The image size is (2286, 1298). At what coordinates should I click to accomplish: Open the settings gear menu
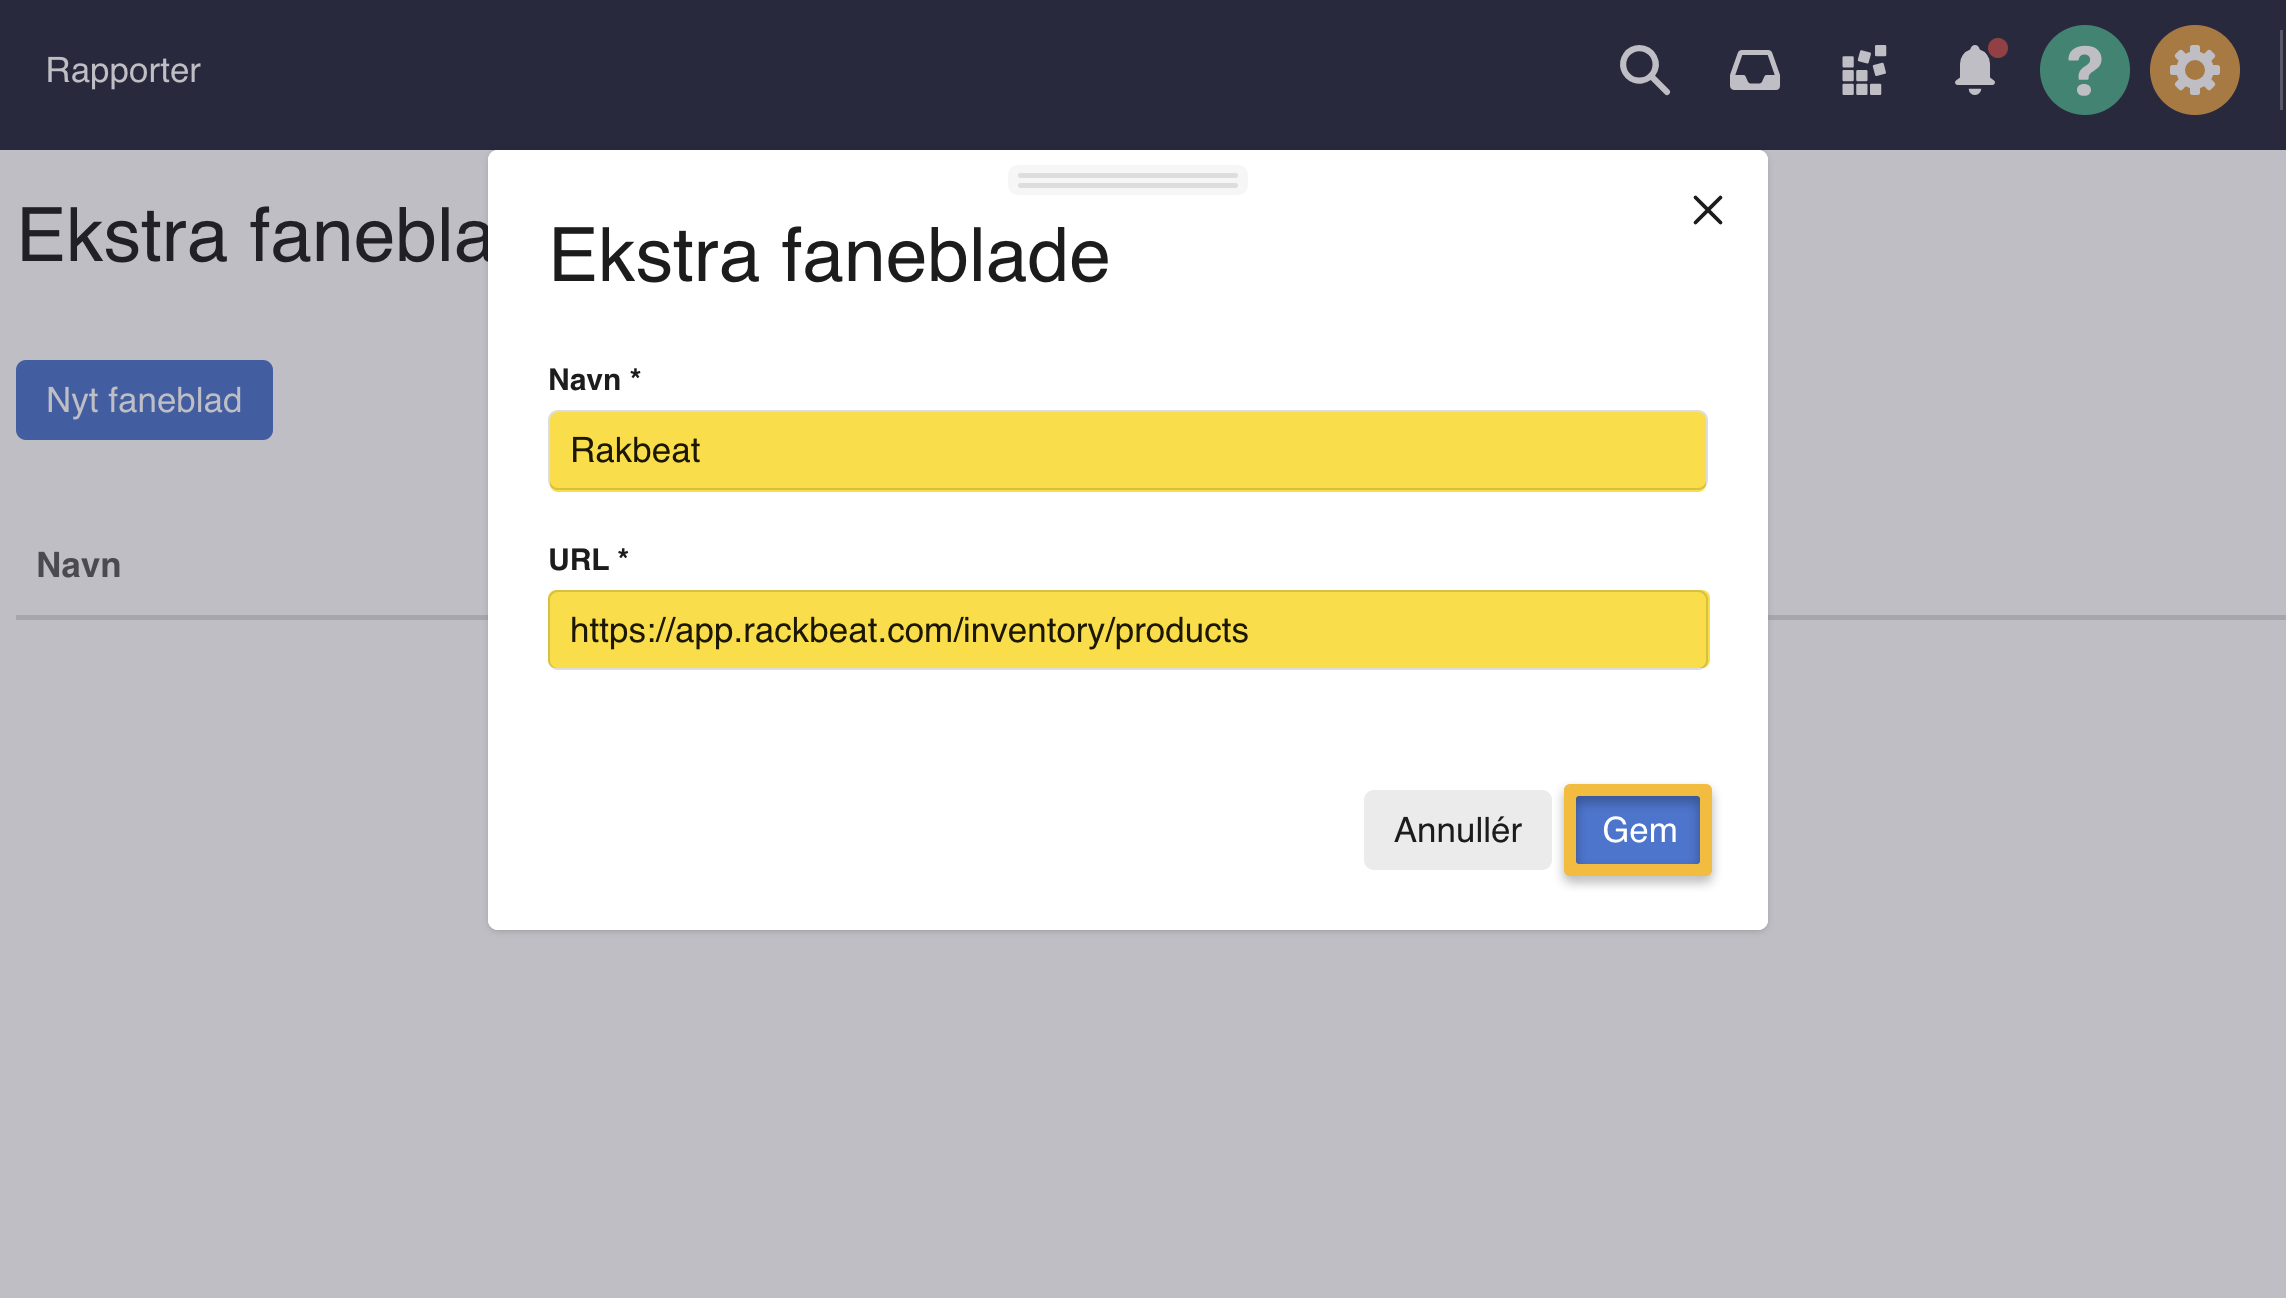(2194, 70)
